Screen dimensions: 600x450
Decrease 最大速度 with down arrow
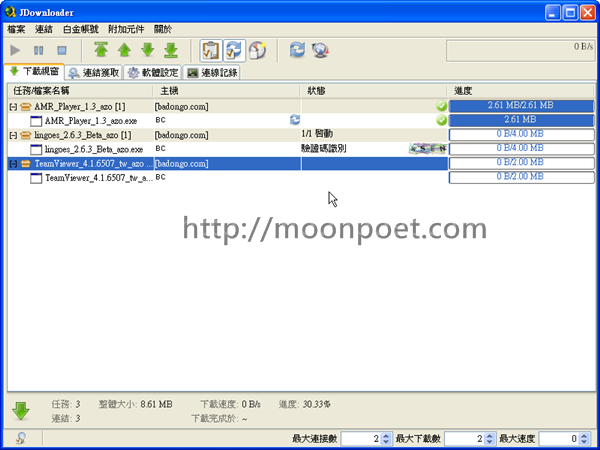584,442
